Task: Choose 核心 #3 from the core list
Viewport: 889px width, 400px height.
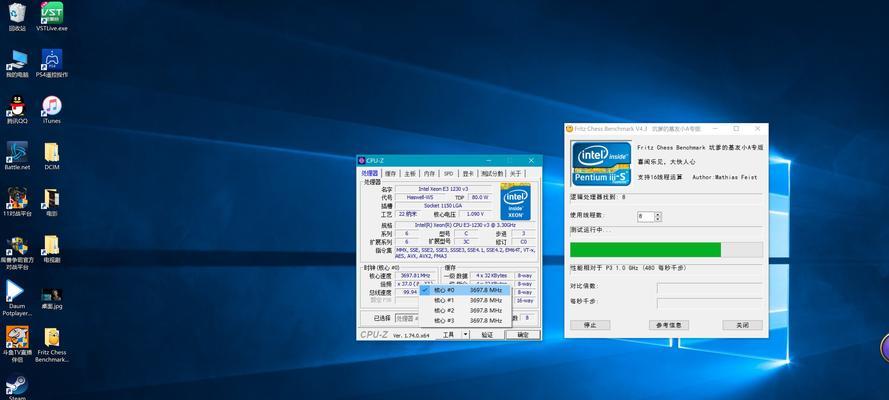Action: [464, 321]
